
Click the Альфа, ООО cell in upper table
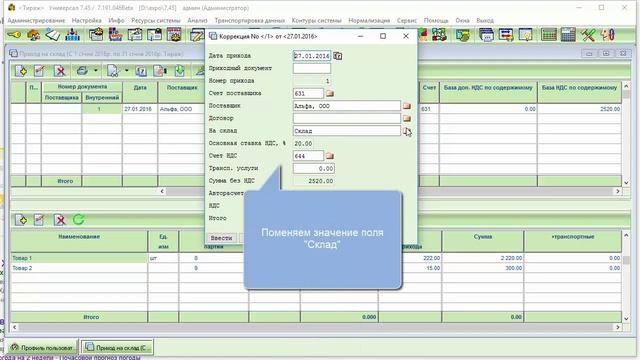[182, 109]
